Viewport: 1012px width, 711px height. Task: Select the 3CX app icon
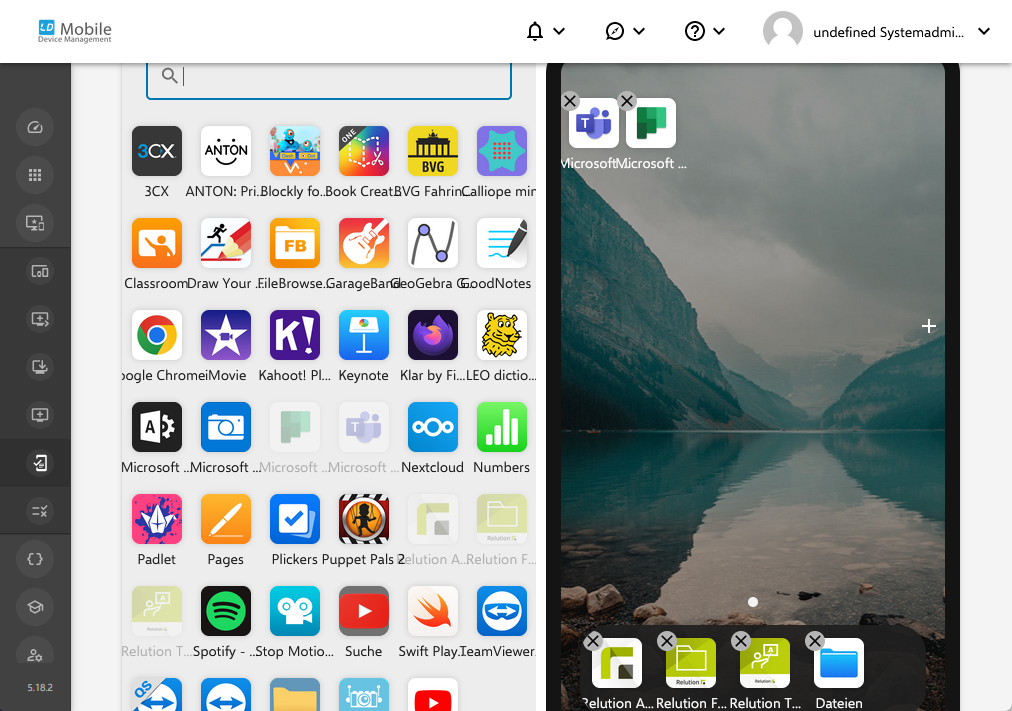(x=157, y=151)
